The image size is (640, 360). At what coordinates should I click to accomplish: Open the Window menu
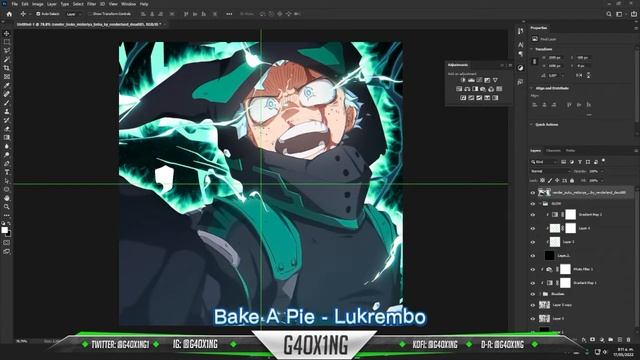pos(128,4)
